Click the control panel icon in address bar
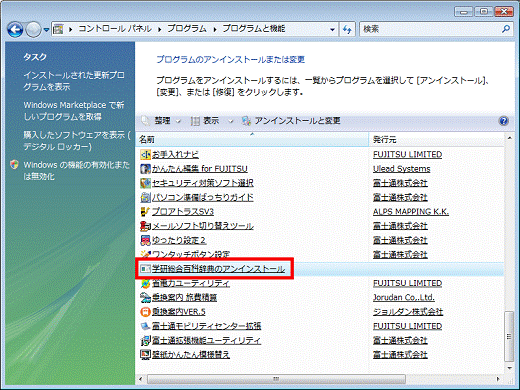Image resolution: width=520 pixels, height=390 pixels. [58, 29]
